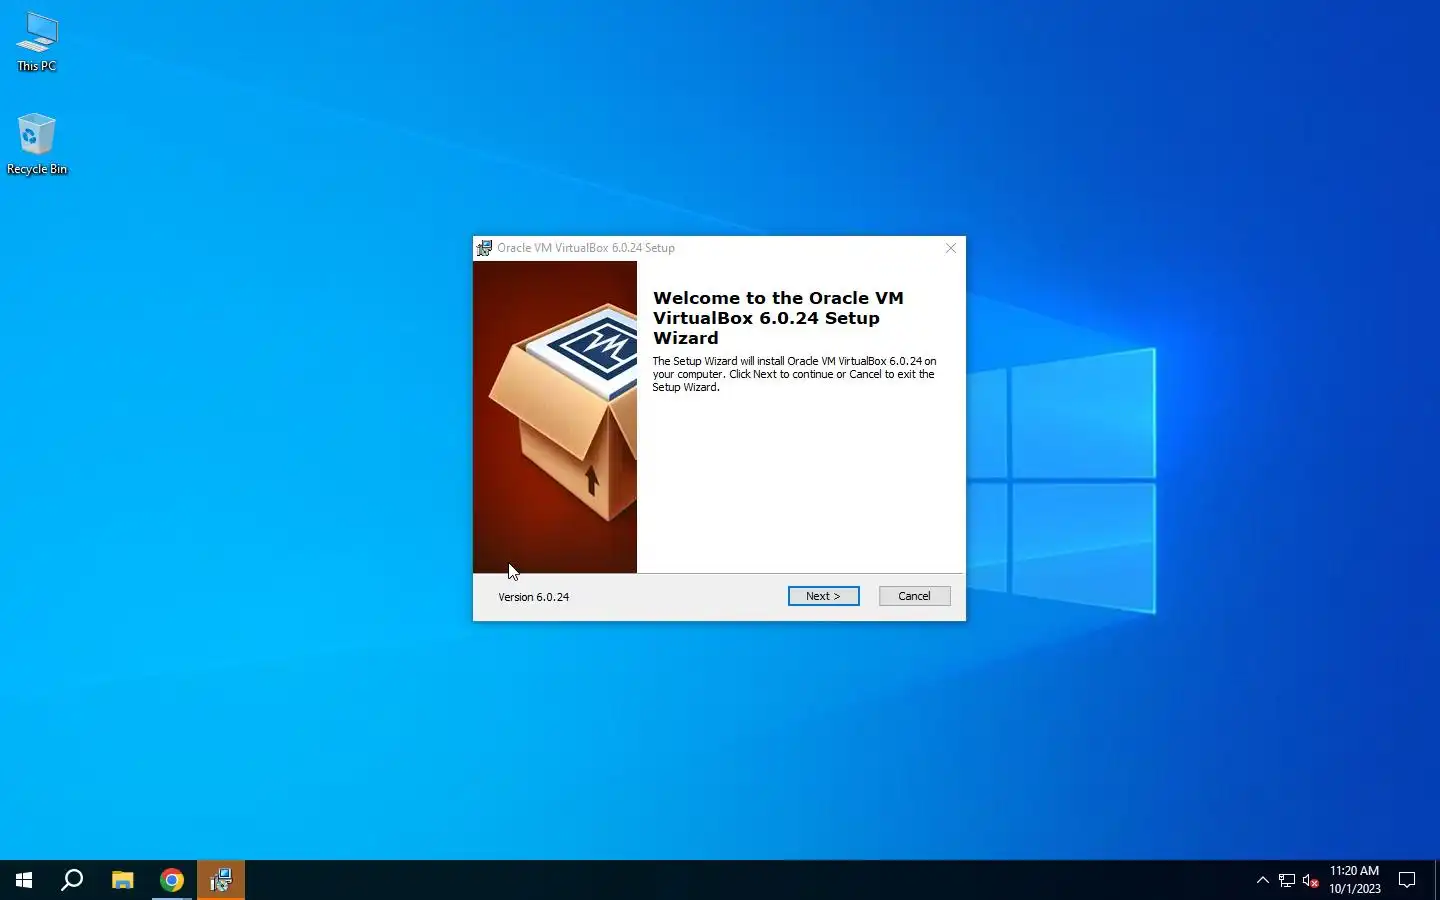This screenshot has height=900, width=1440.
Task: Click the VirtualBox setup title bar icon
Action: coord(484,248)
